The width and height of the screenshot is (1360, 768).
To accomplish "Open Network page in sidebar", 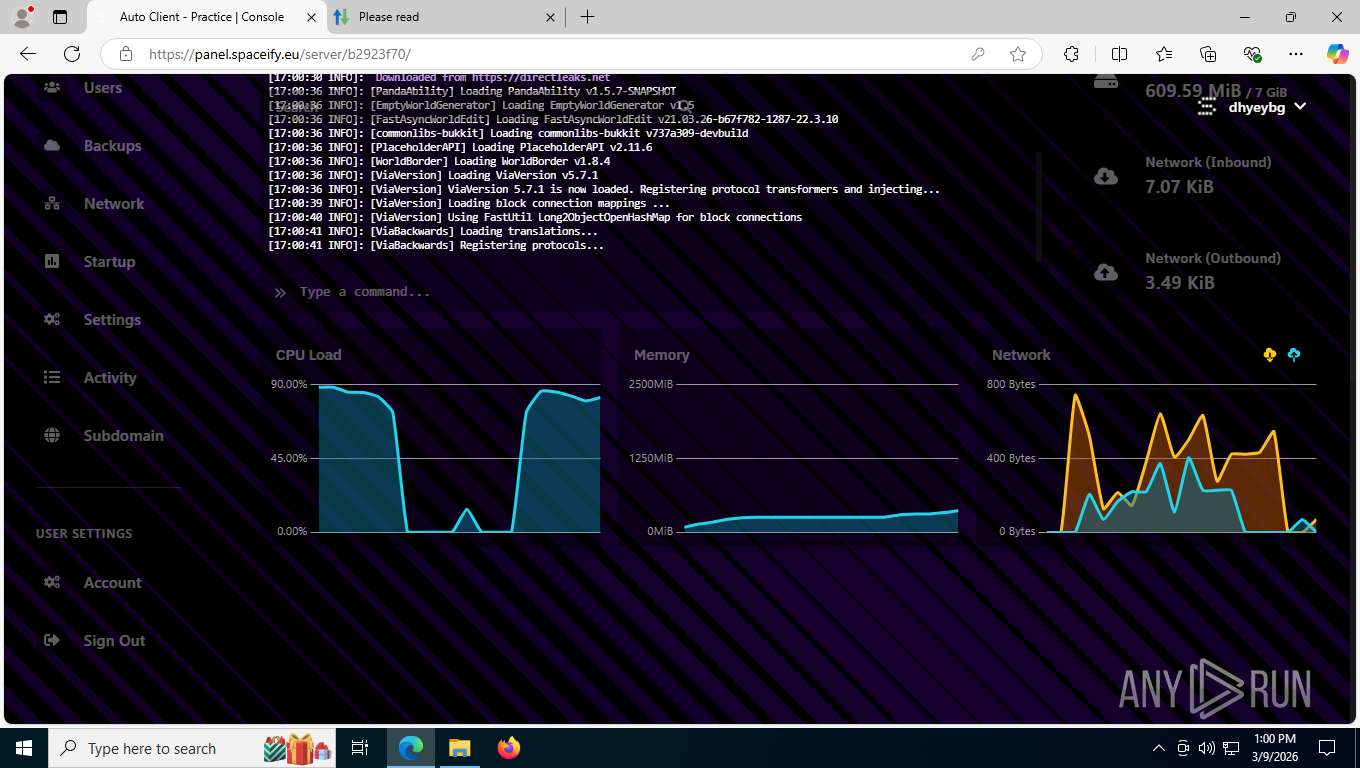I will [114, 204].
